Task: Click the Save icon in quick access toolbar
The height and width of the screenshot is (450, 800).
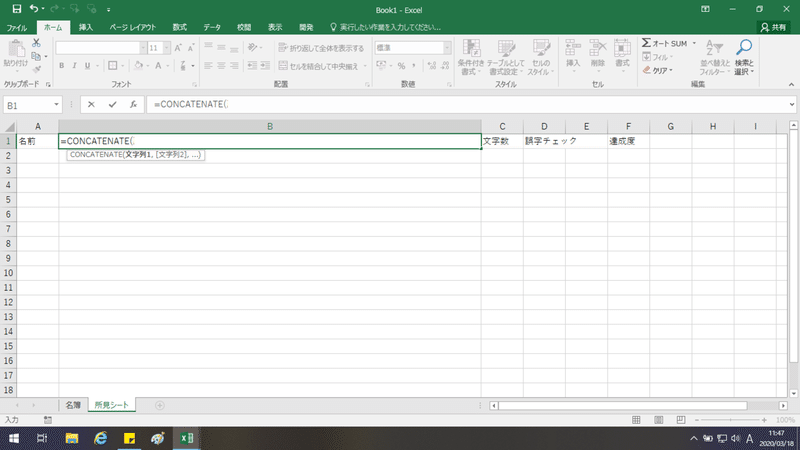Action: tap(17, 9)
